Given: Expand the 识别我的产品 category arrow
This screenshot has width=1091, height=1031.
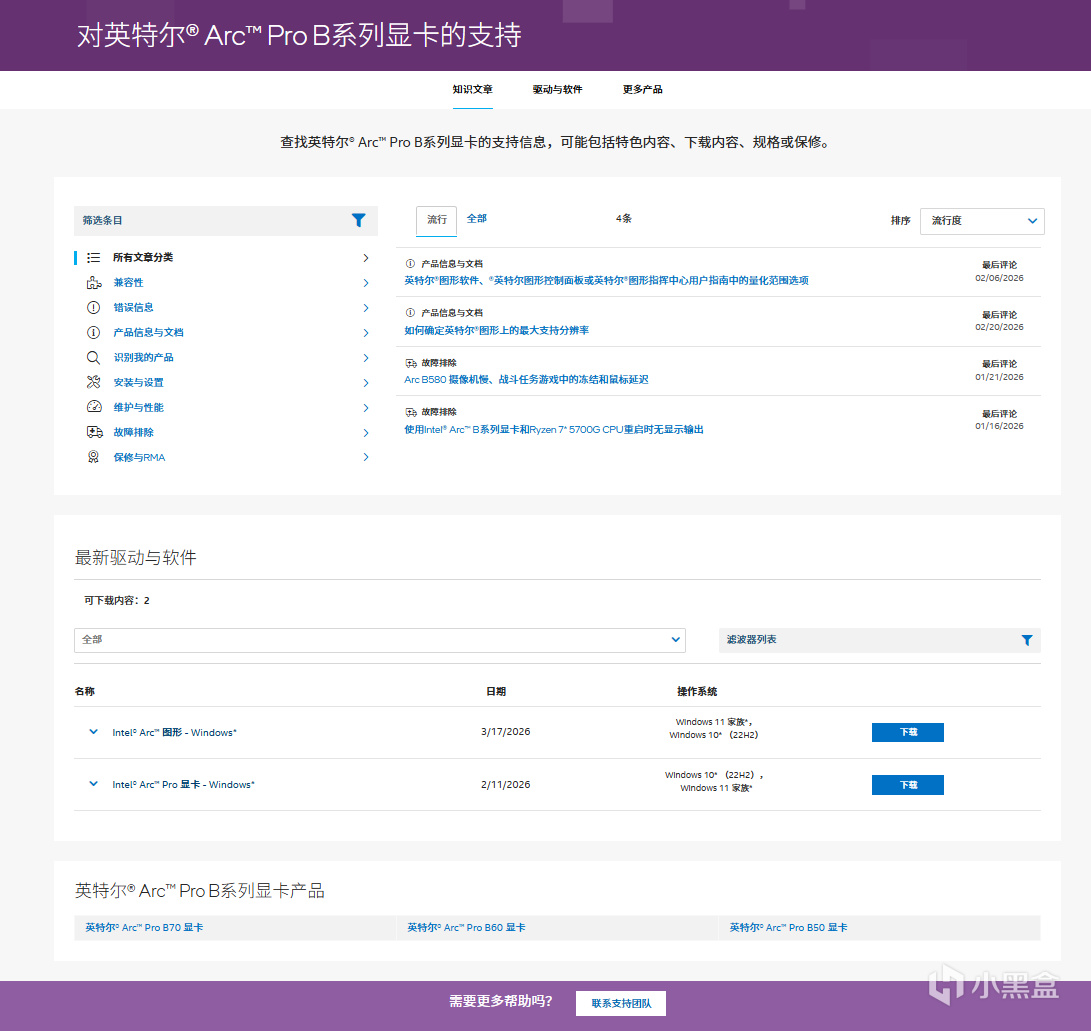Looking at the screenshot, I should (x=366, y=358).
